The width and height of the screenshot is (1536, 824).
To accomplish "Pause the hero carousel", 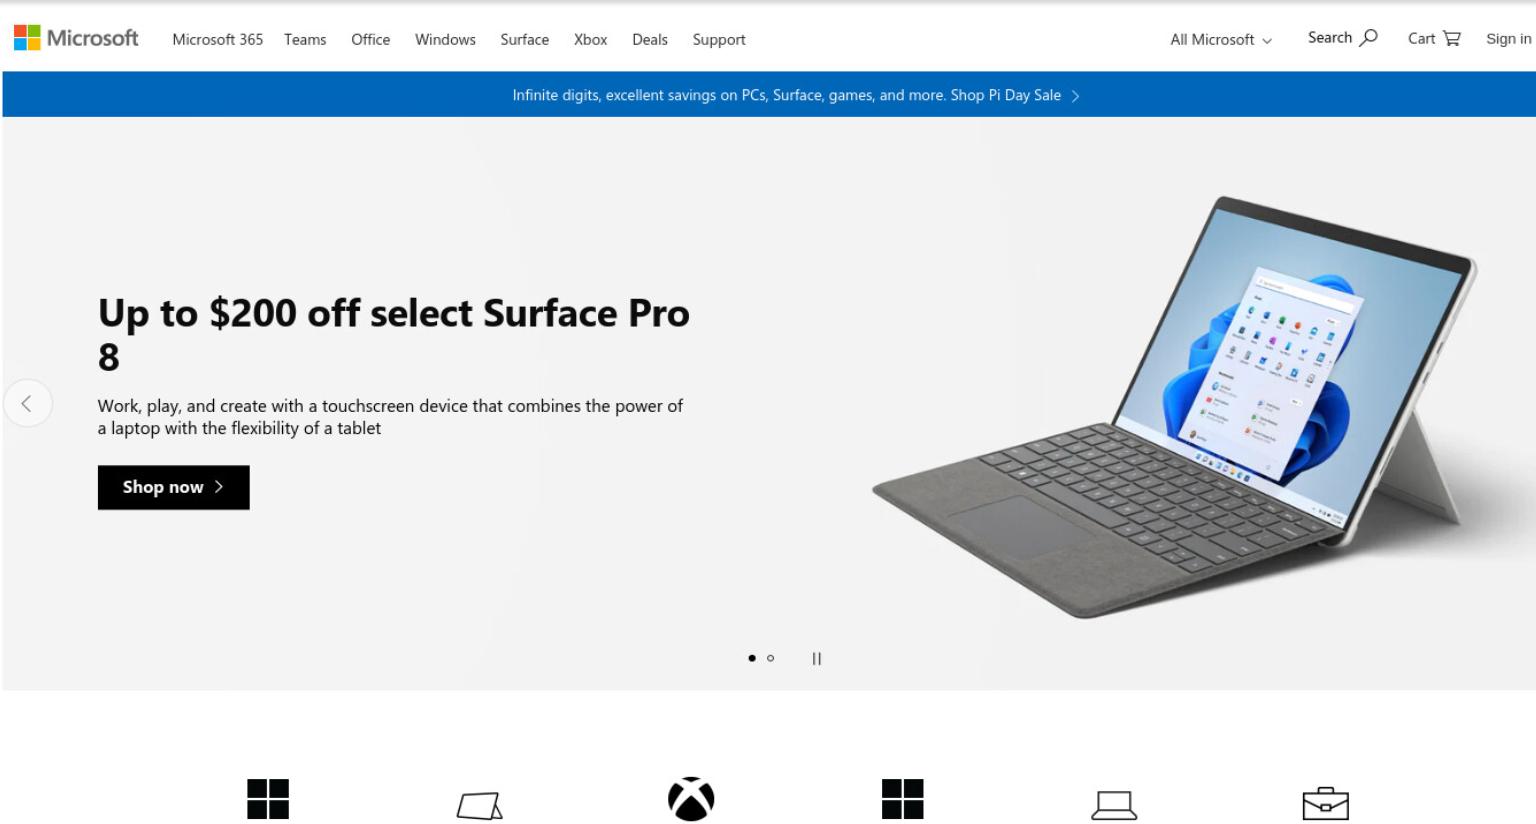I will (x=817, y=658).
